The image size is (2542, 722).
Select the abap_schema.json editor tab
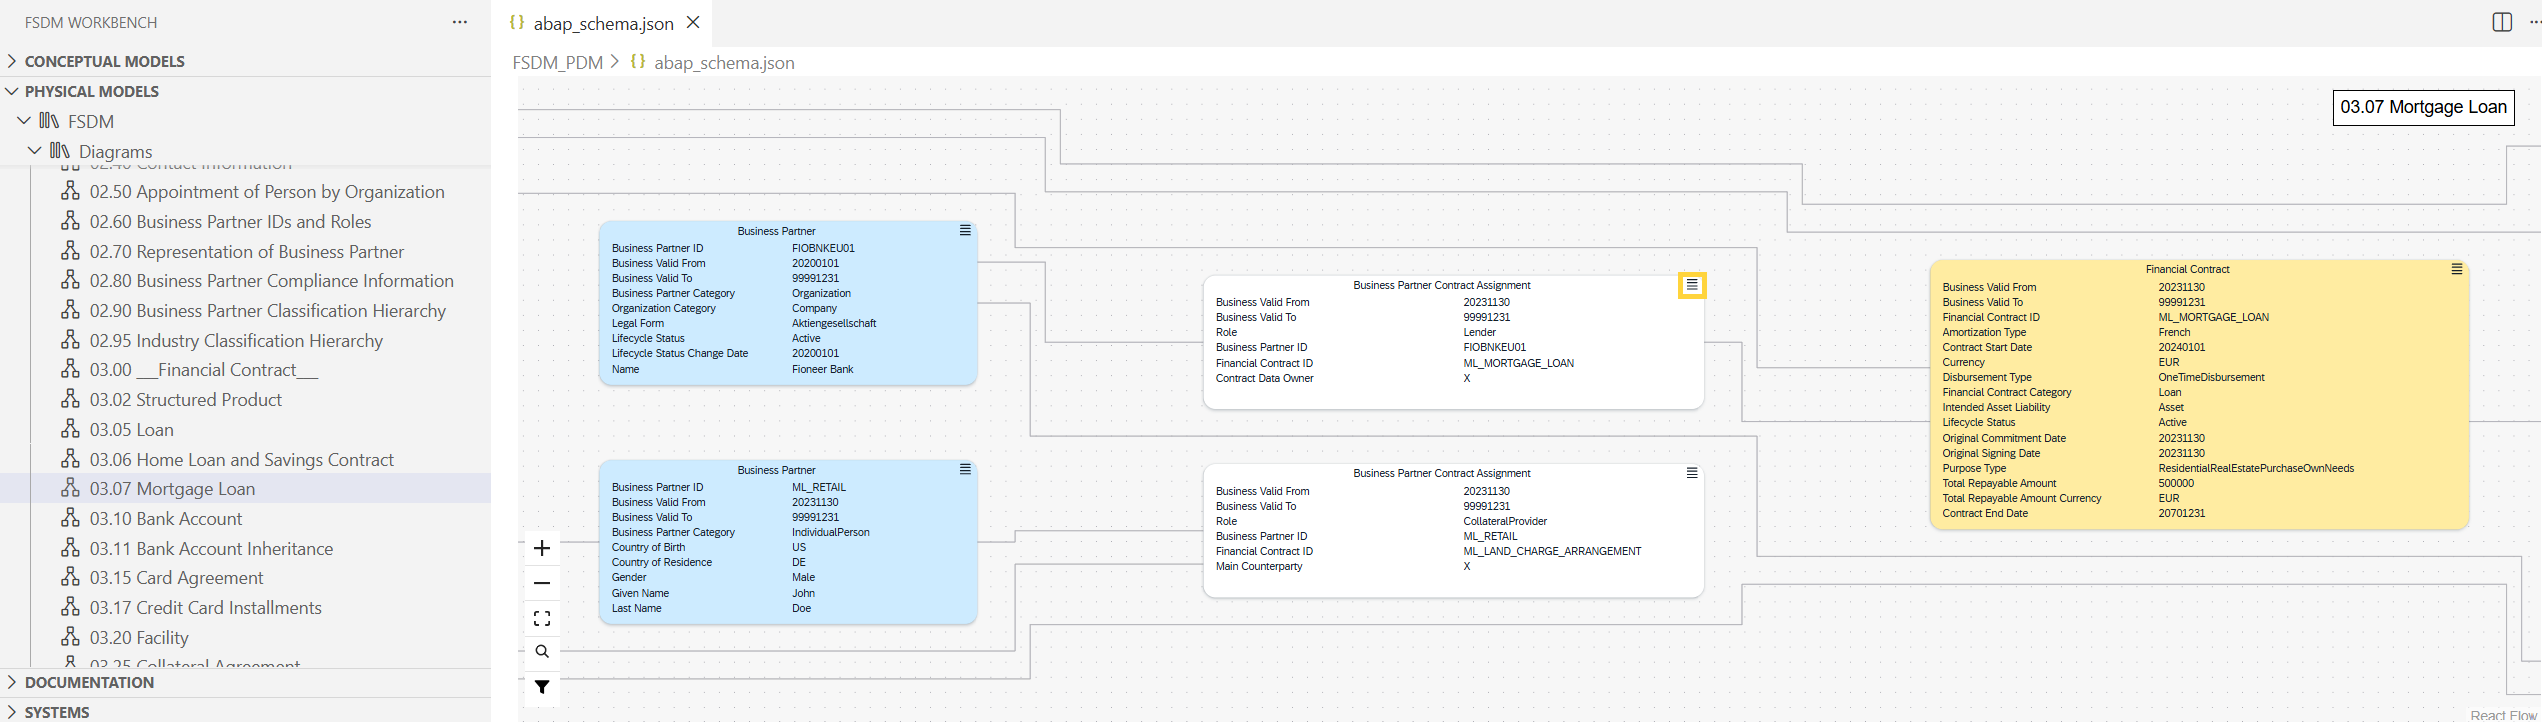[x=604, y=23]
